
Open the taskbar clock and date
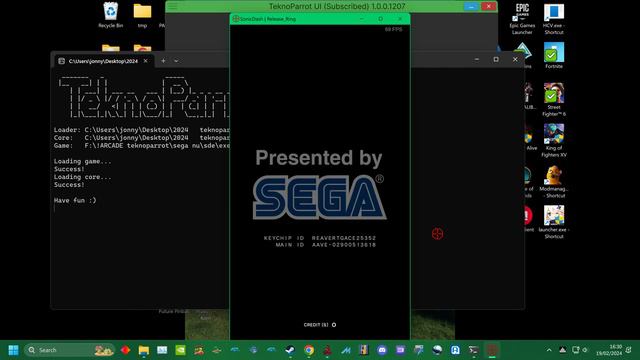click(609, 350)
